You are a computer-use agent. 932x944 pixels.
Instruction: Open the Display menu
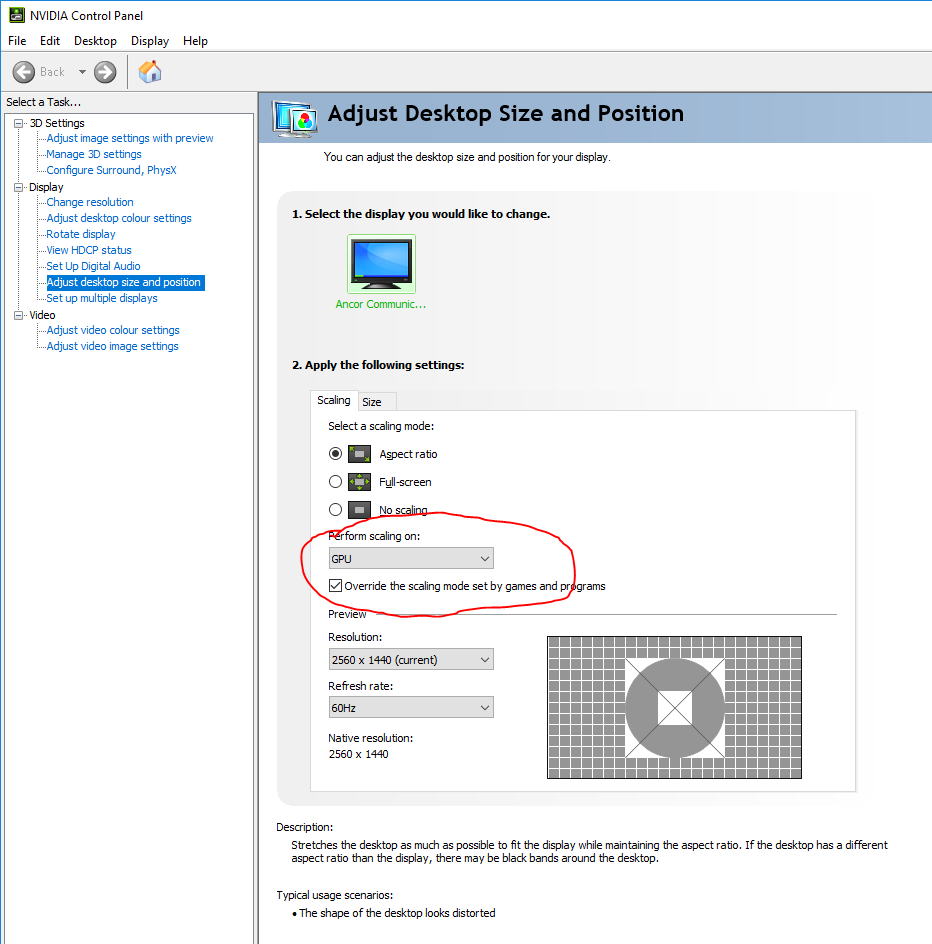150,40
